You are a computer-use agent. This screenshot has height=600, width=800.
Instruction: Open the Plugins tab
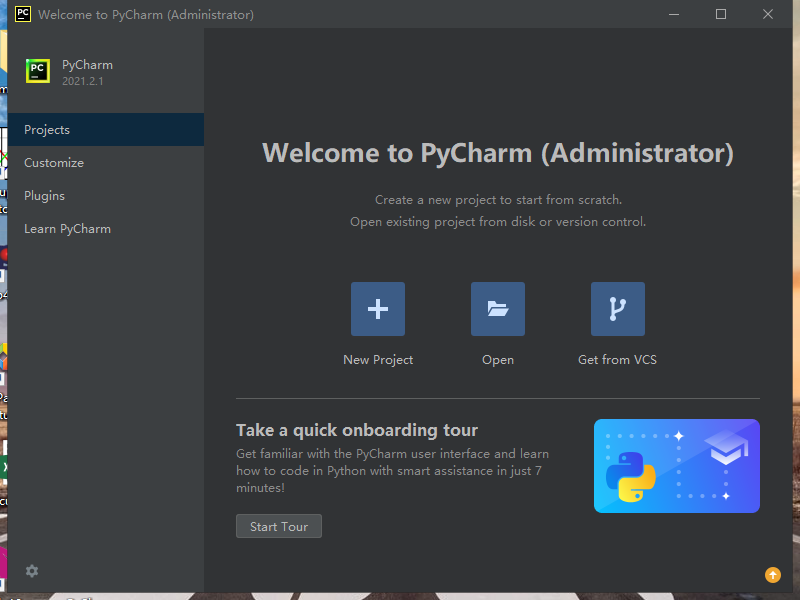pos(106,196)
